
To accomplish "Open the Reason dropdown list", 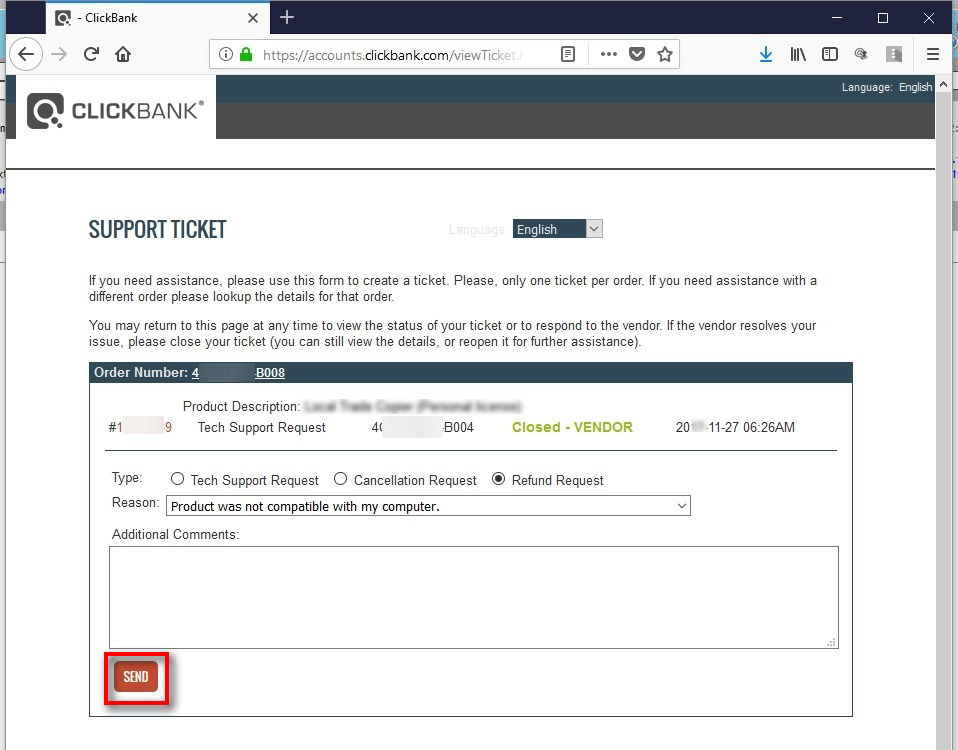I will point(428,506).
